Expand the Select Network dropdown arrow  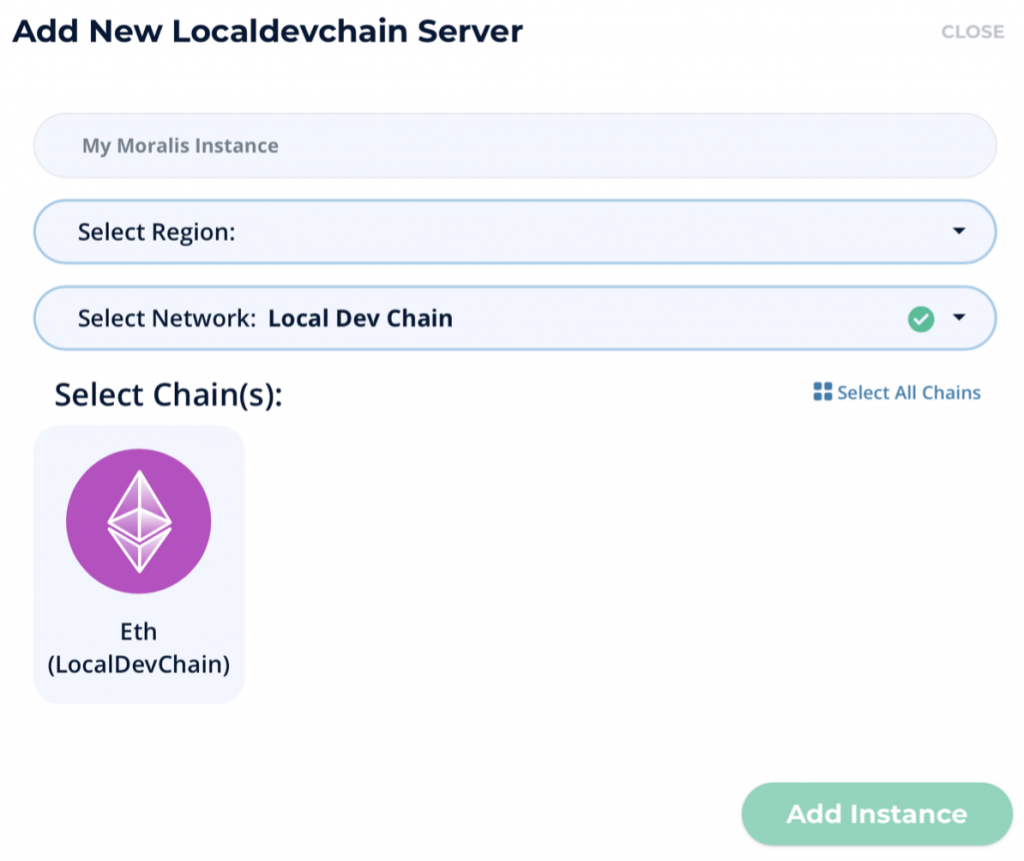(x=959, y=317)
